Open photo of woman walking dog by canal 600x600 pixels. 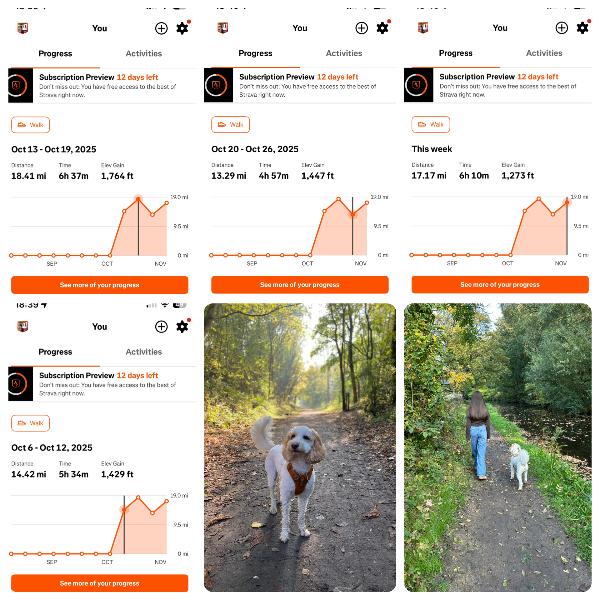pyautogui.click(x=498, y=447)
